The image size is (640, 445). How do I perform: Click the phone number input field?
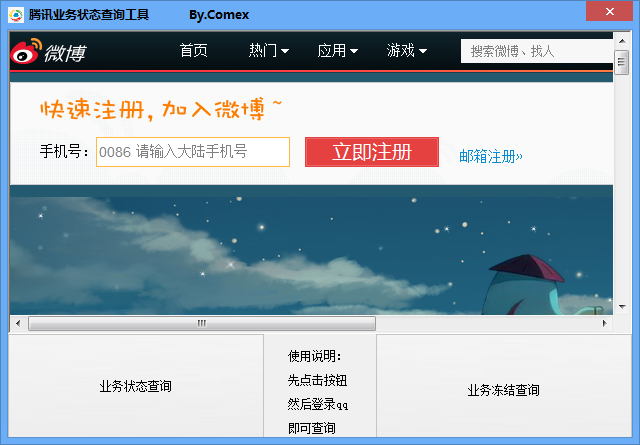[193, 152]
